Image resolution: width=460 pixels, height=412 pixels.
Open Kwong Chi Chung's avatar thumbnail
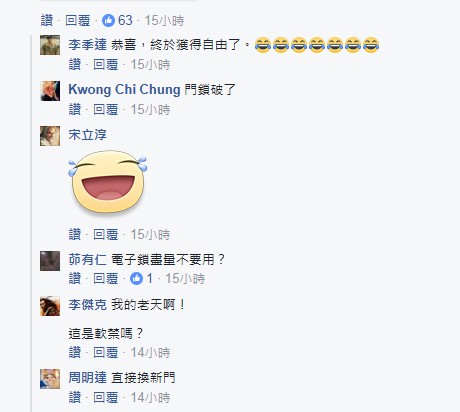(x=50, y=91)
